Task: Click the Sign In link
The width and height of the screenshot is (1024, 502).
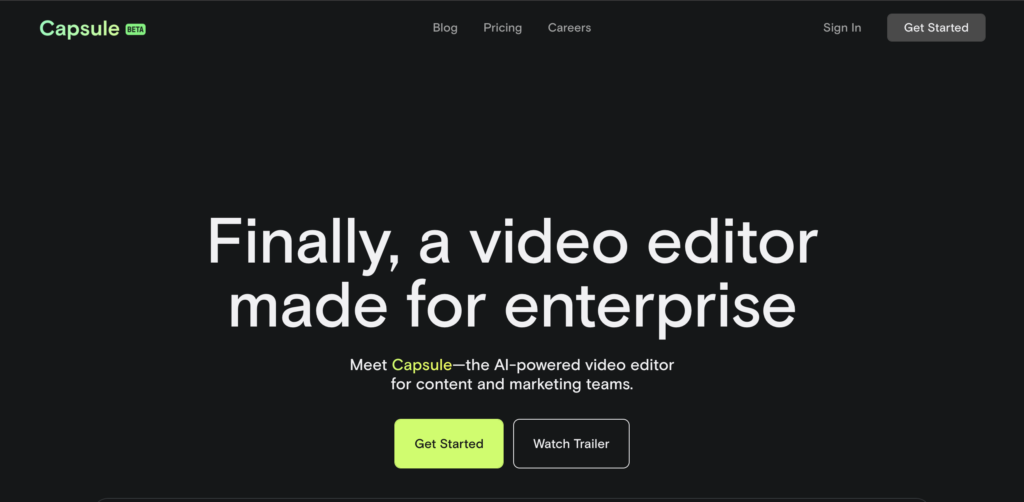Action: (842, 27)
